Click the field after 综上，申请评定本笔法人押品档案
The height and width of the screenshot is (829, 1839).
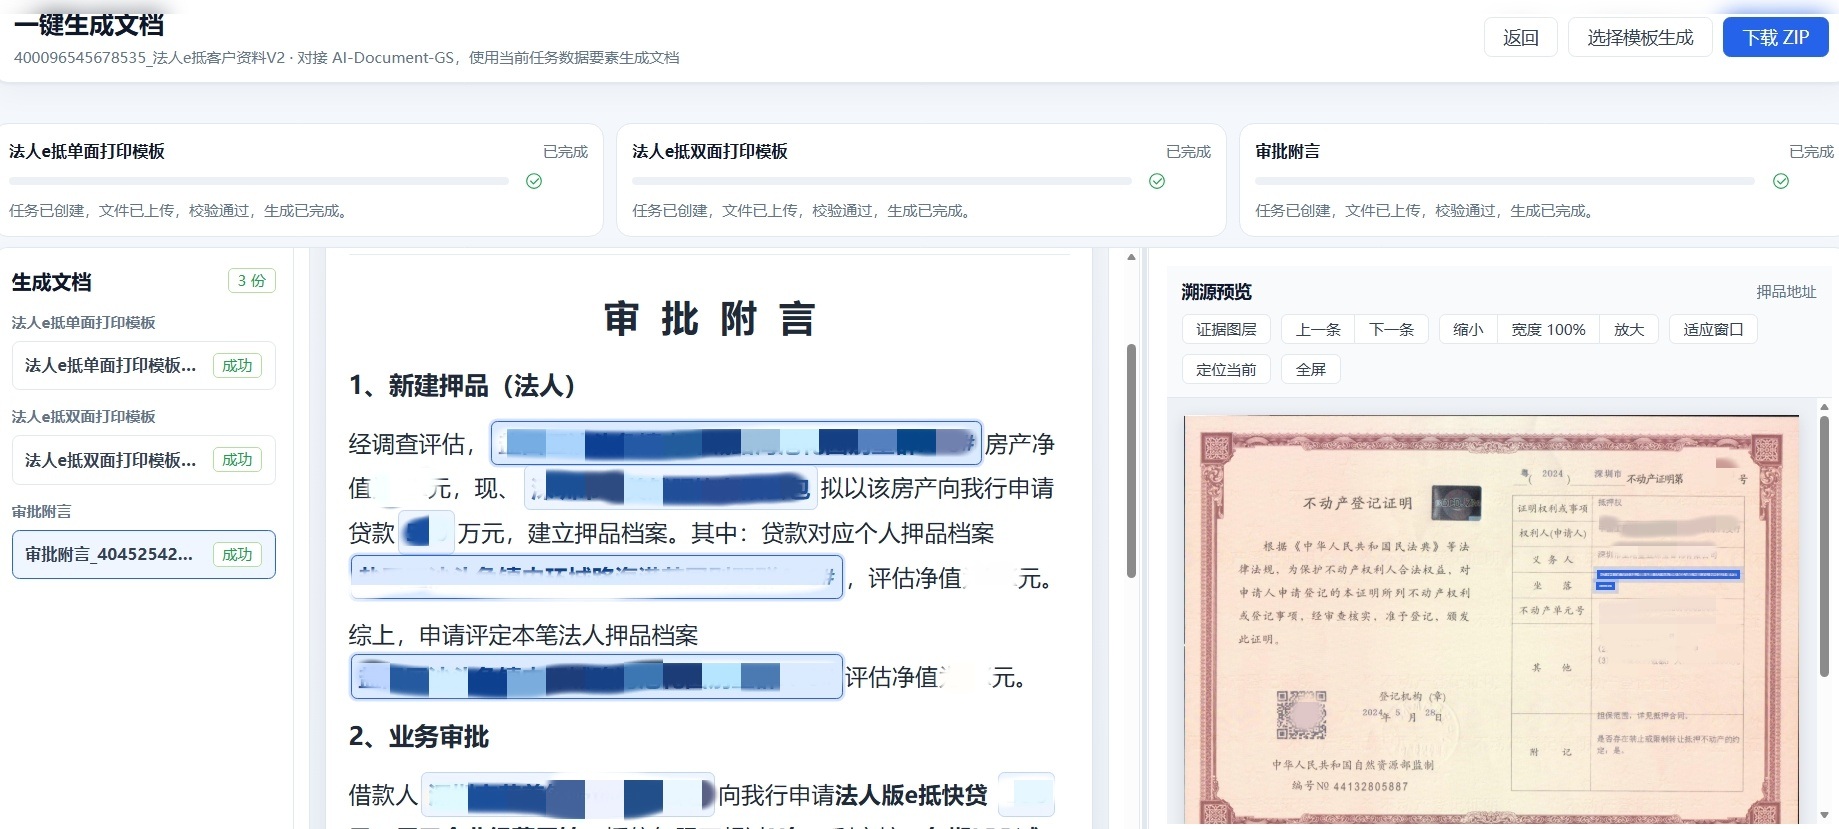(x=596, y=676)
